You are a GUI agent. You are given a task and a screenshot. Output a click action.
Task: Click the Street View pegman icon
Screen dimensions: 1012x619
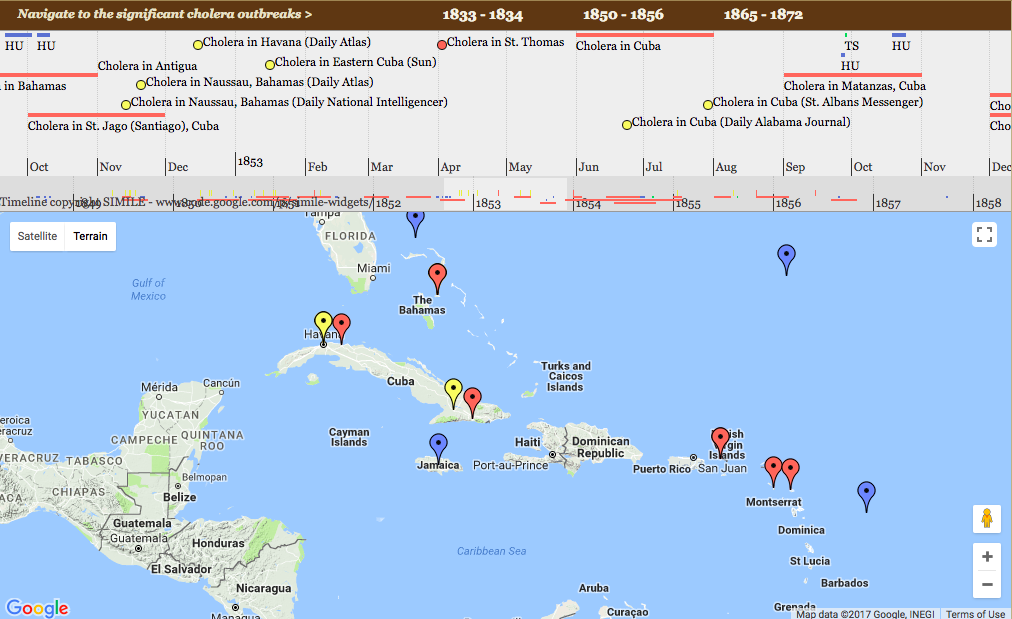(986, 519)
